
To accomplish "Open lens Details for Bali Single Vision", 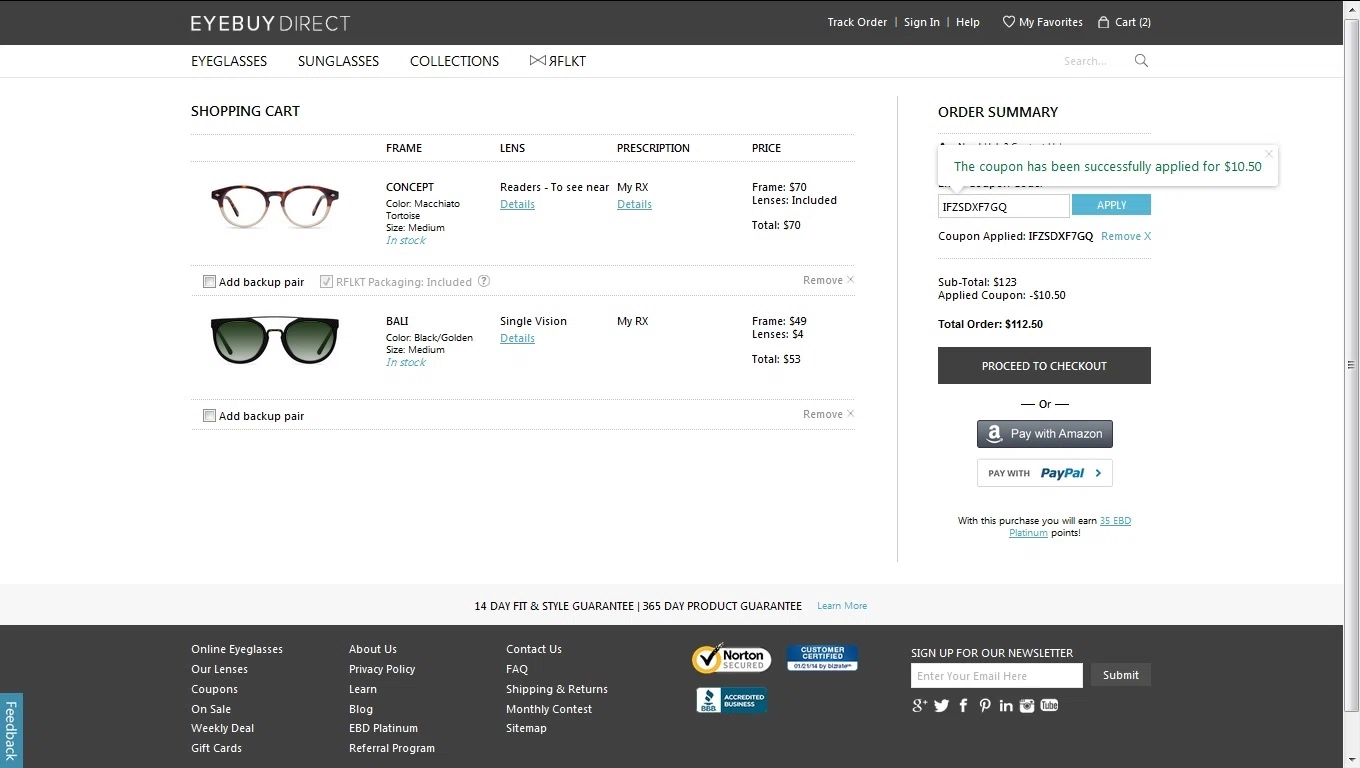I will click(x=517, y=338).
